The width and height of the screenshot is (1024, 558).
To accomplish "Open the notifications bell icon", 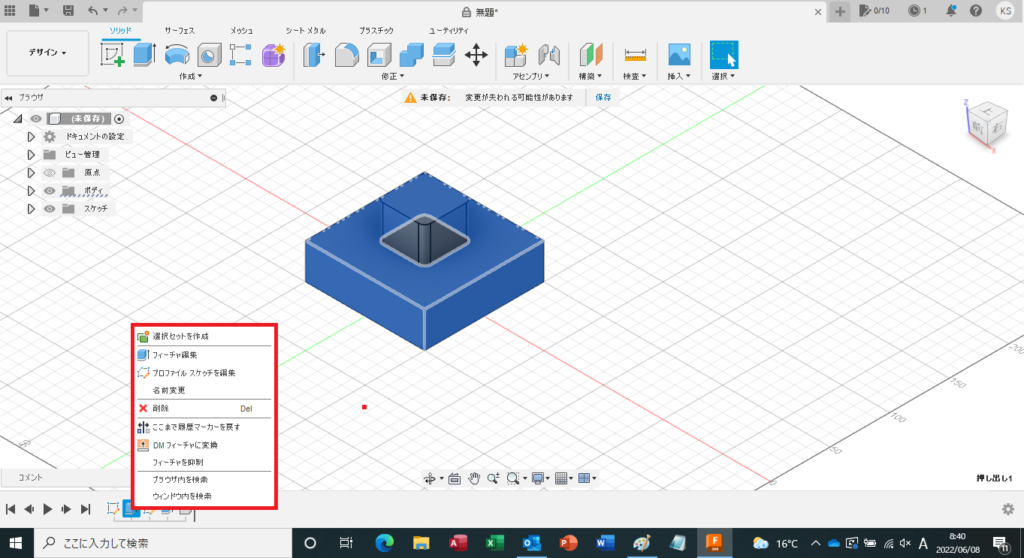I will tap(951, 10).
